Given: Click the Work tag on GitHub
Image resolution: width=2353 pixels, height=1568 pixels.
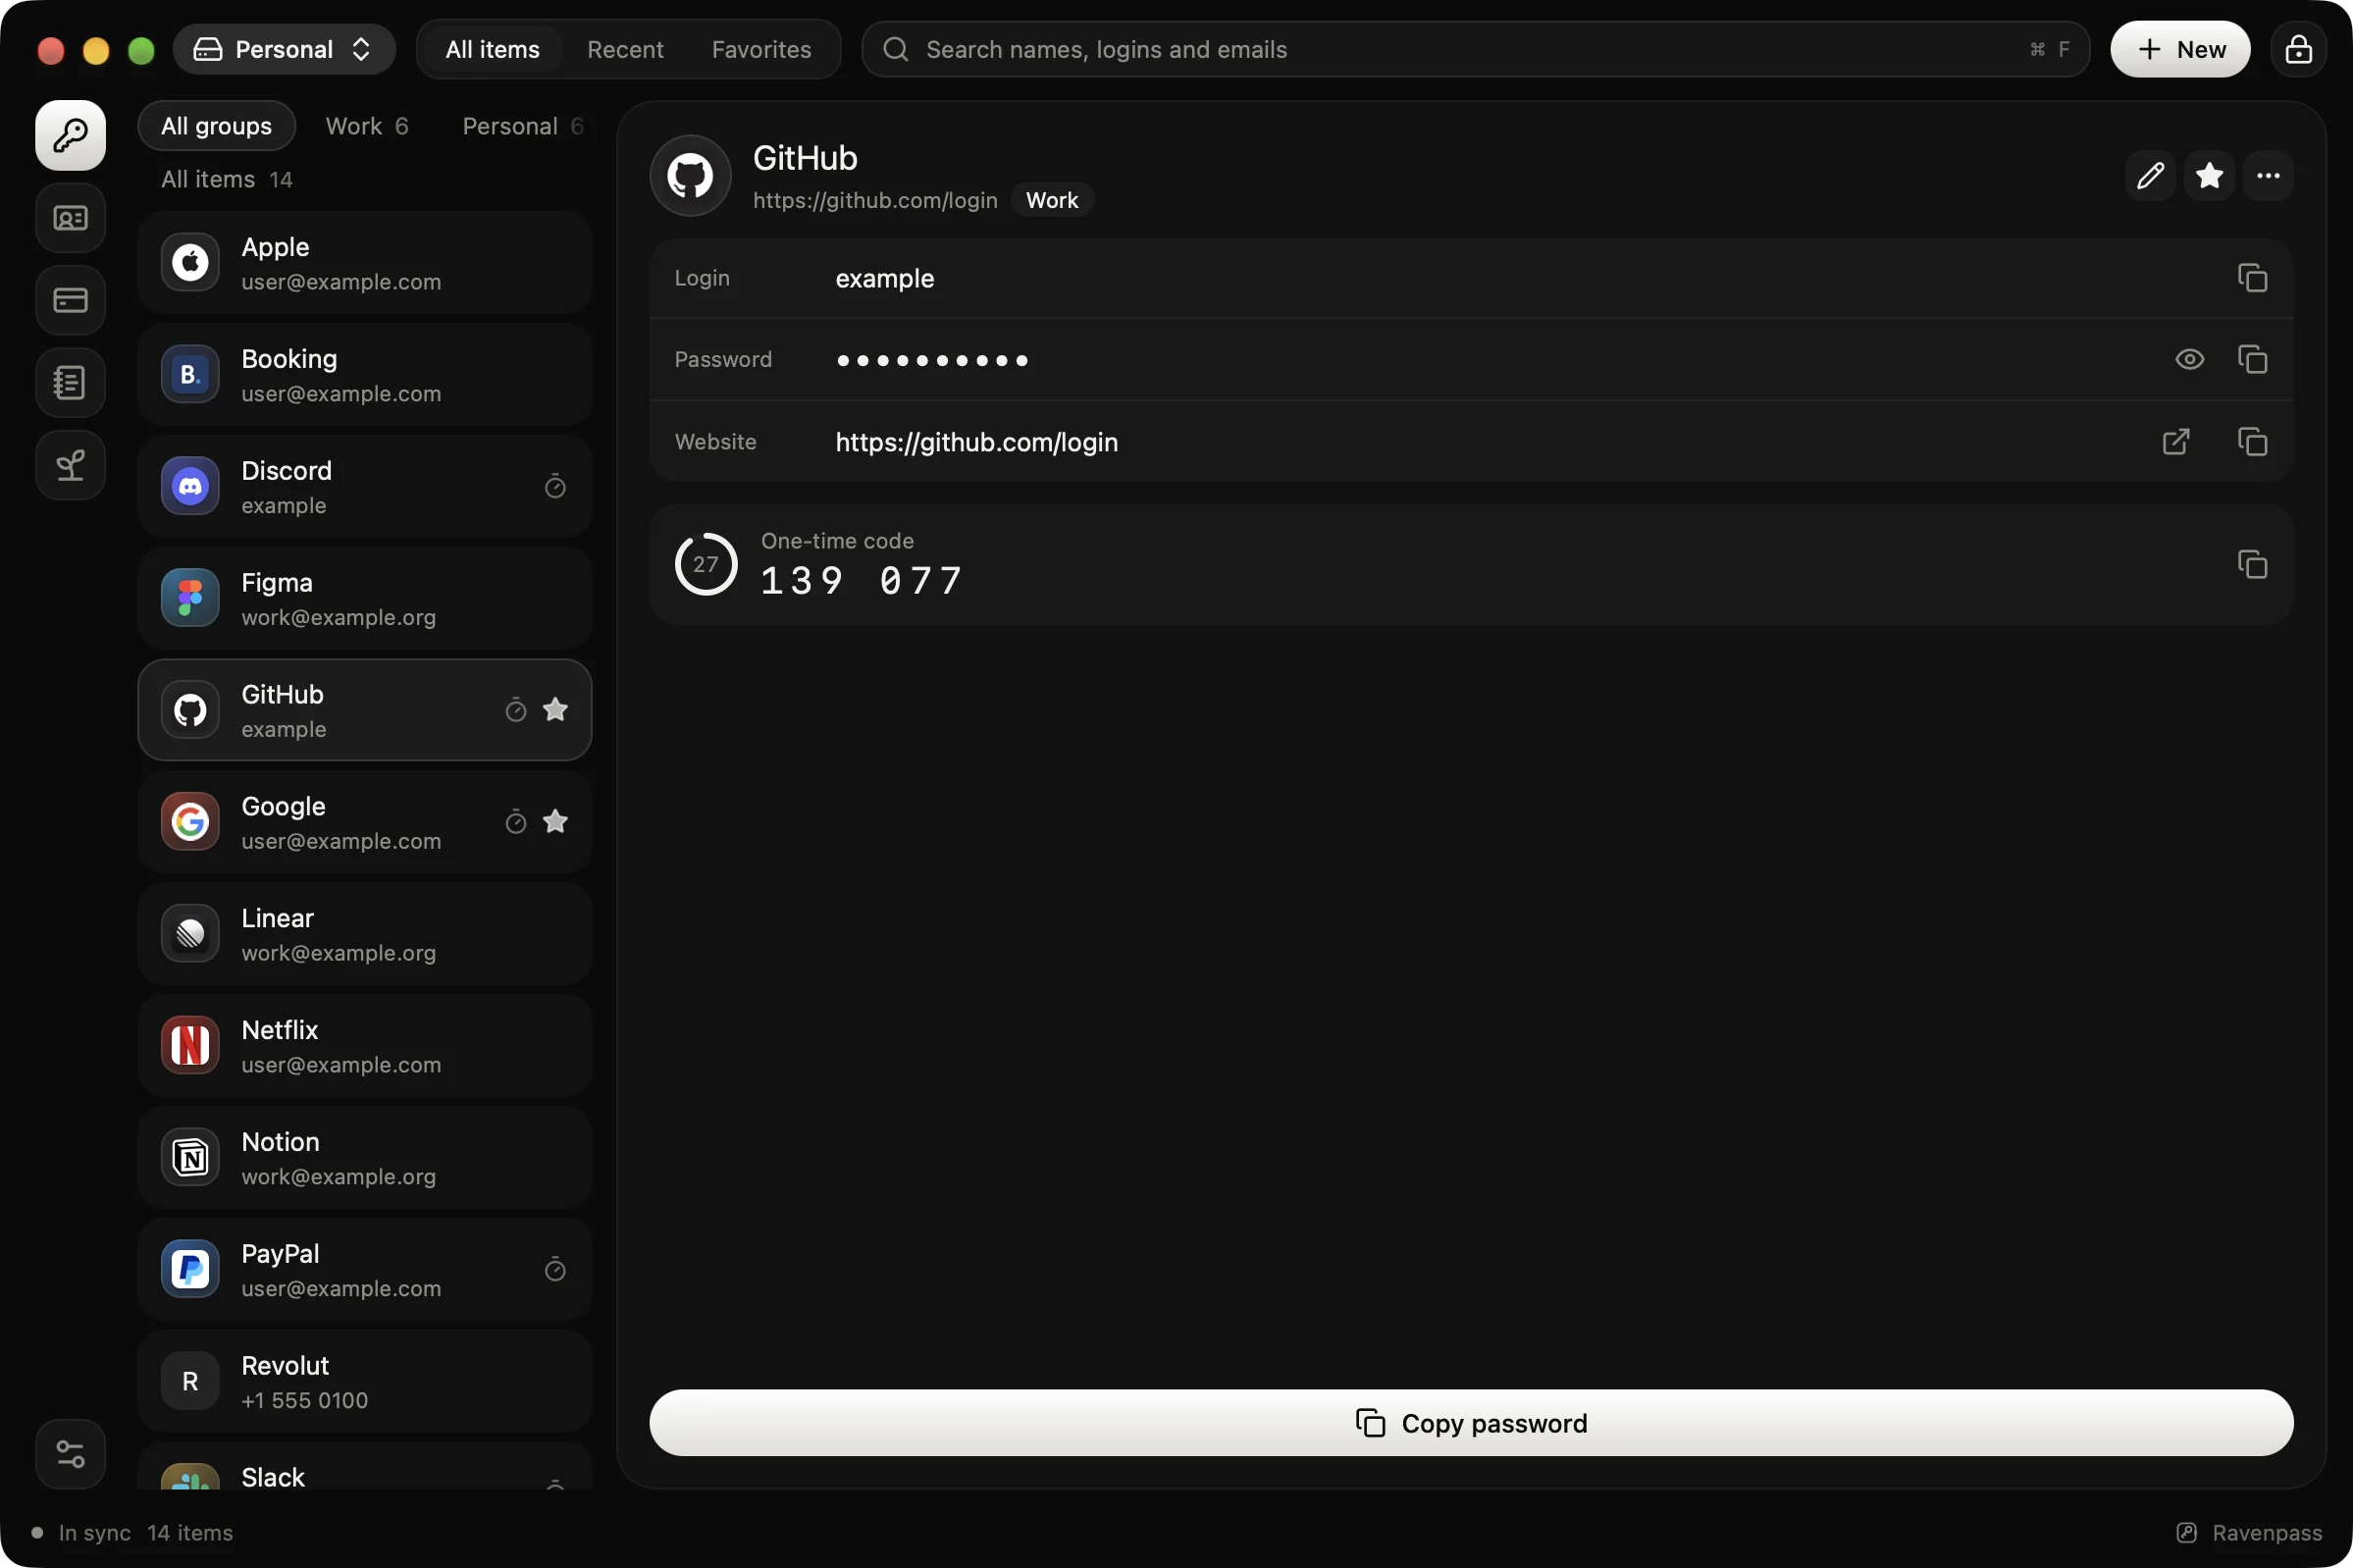Looking at the screenshot, I should (x=1052, y=200).
